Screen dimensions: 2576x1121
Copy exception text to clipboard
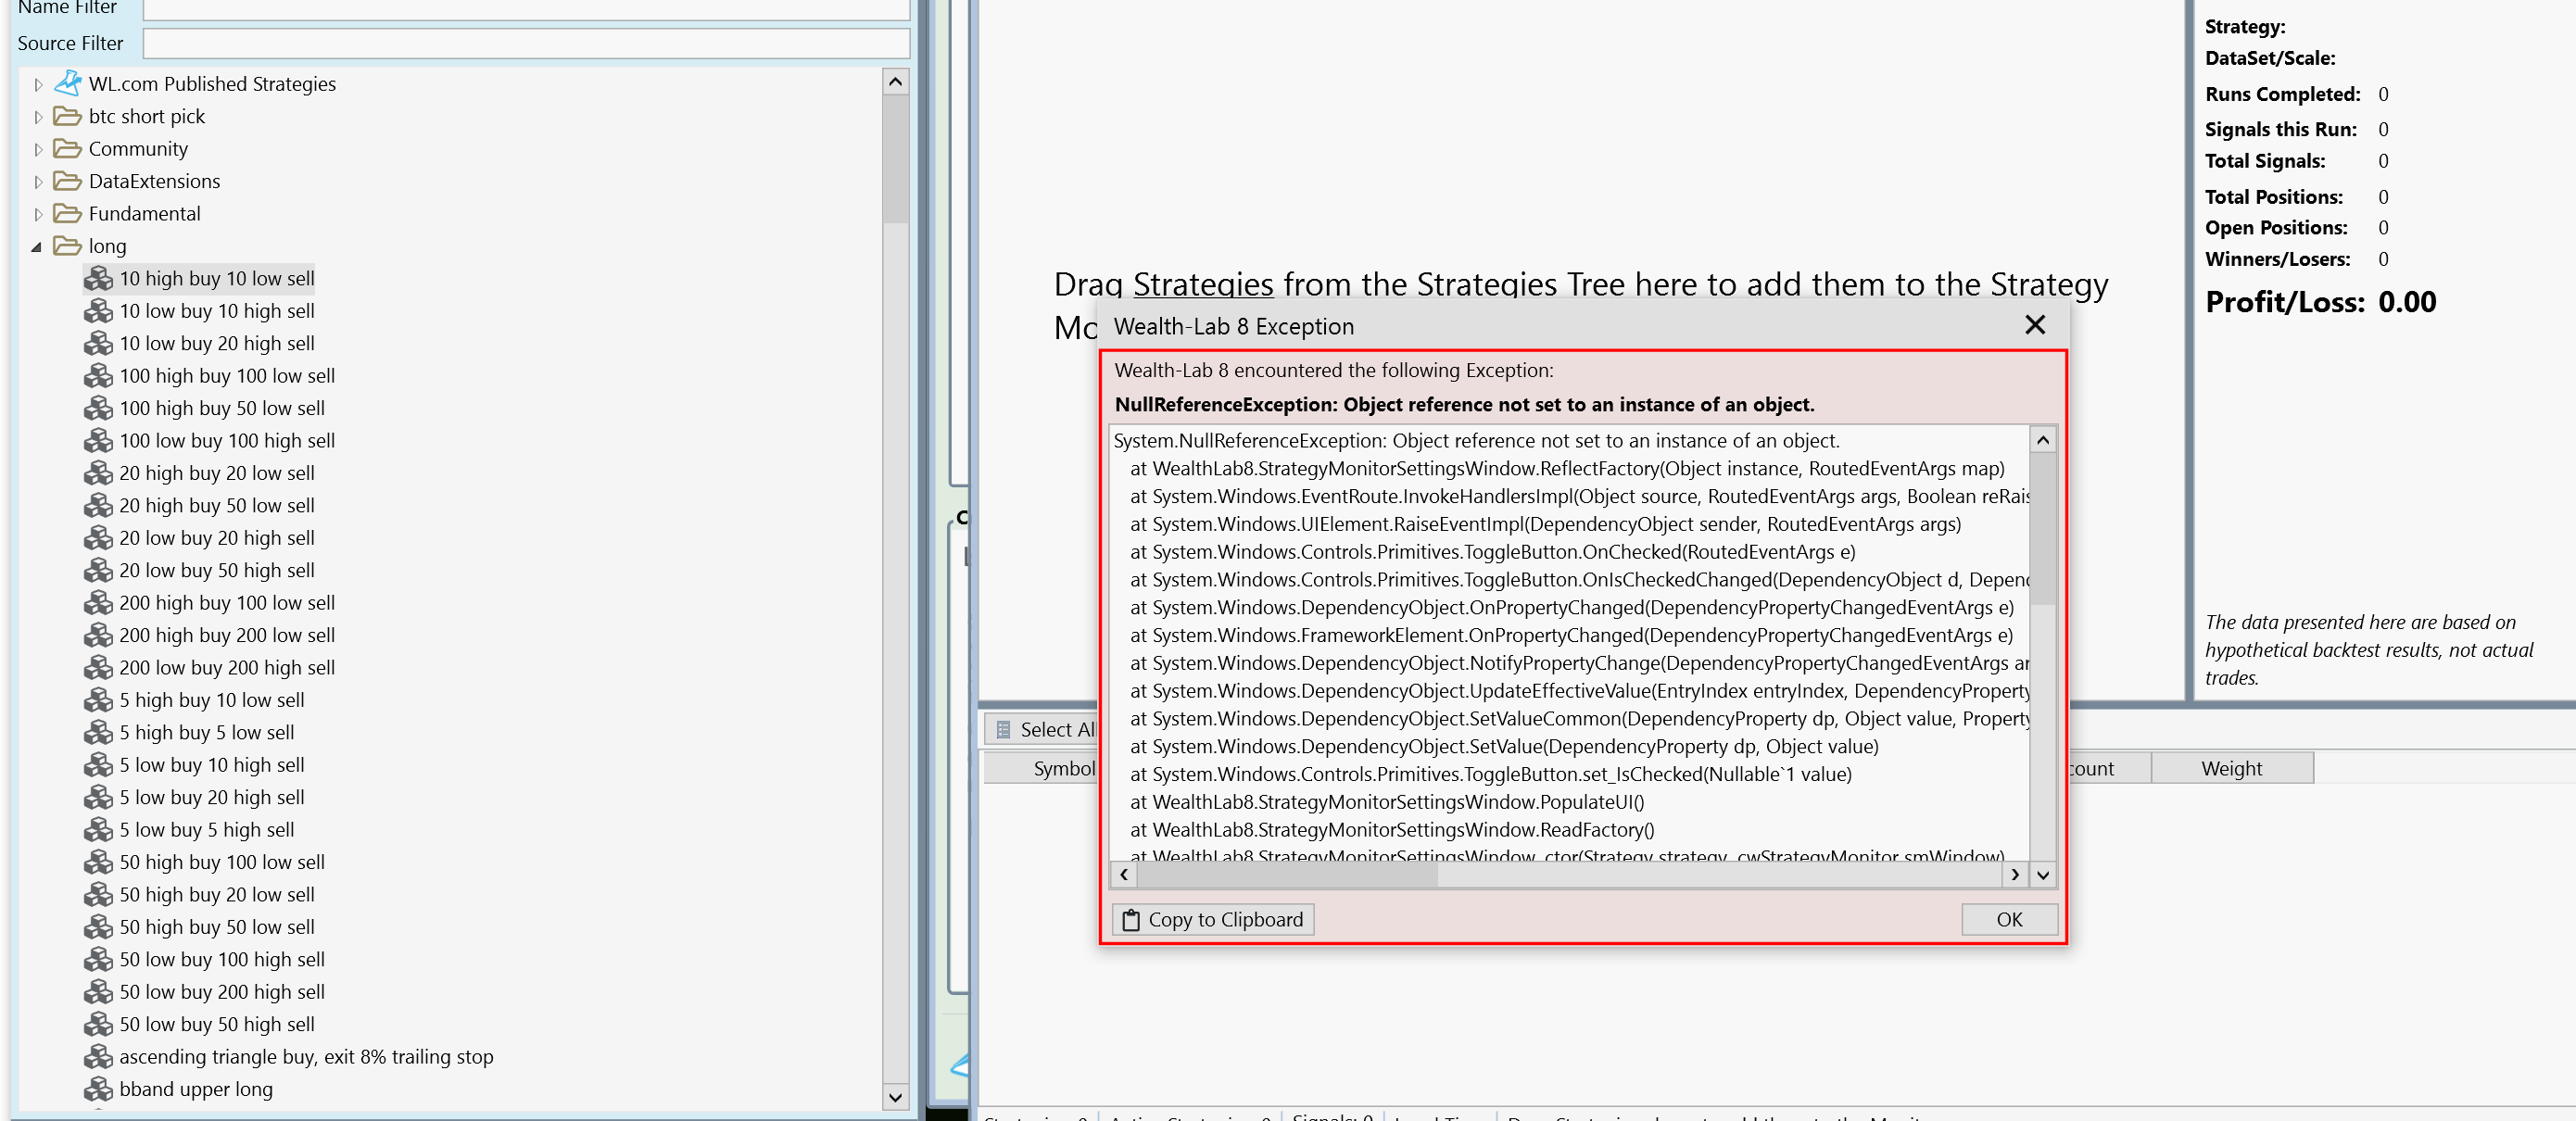(1213, 920)
